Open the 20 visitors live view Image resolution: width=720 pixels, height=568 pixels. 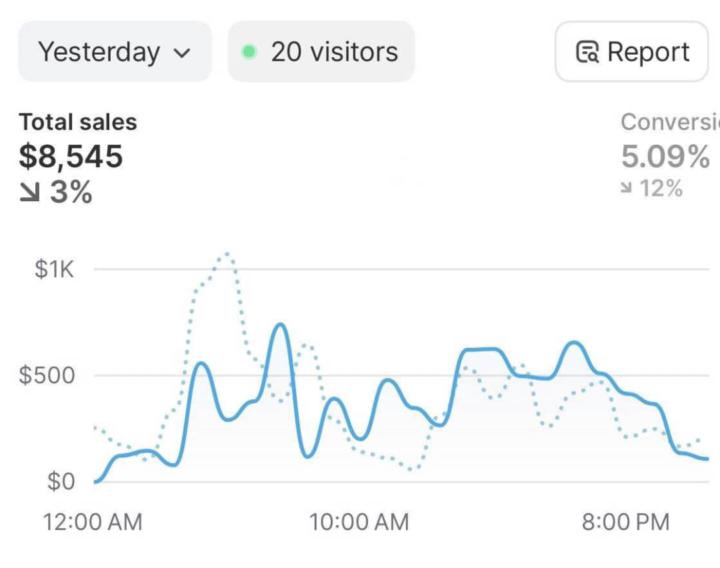321,51
